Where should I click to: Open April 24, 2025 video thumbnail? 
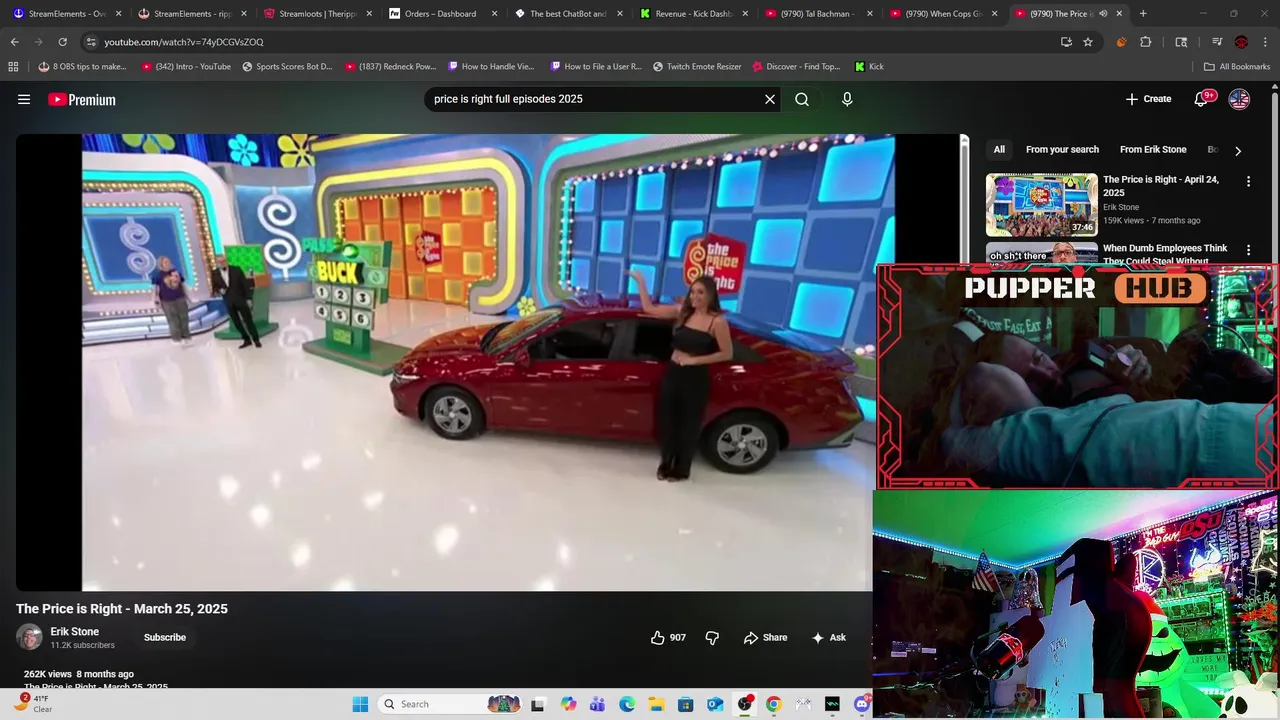coord(1042,205)
